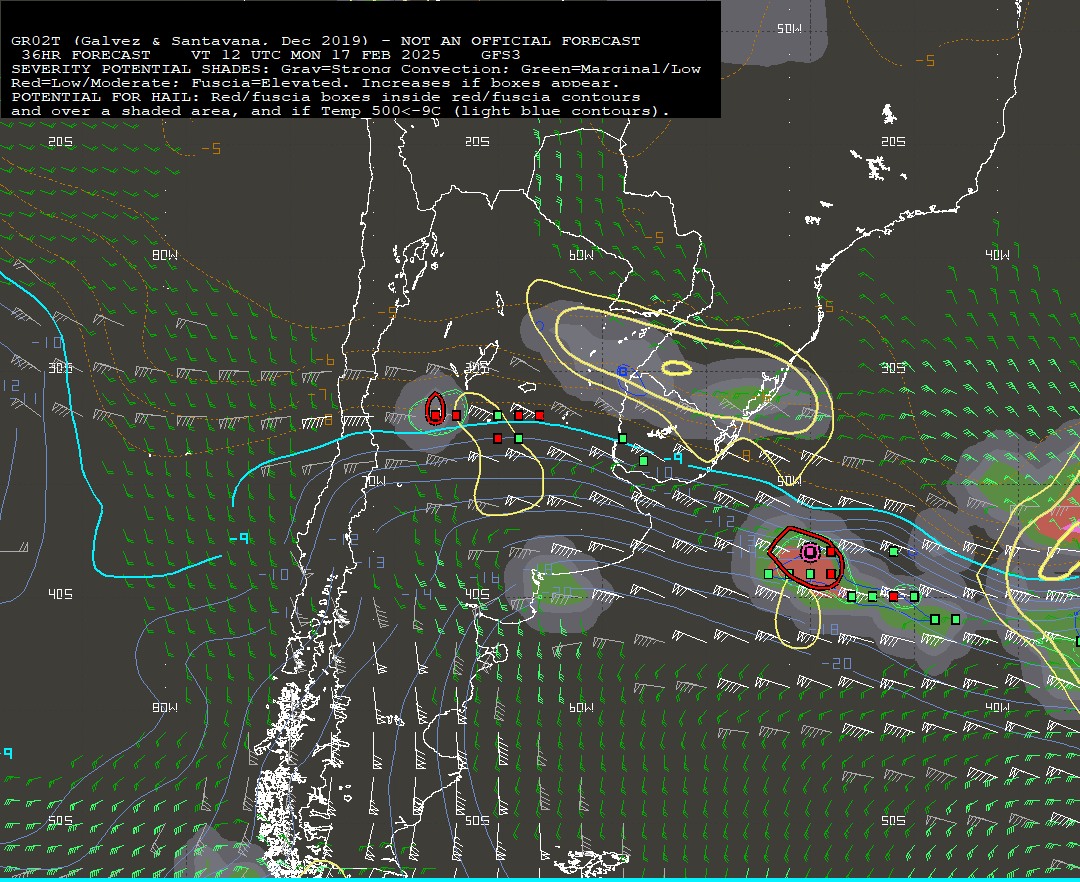
Task: Select the blue "-20" temperature contour label
Action: click(x=837, y=663)
